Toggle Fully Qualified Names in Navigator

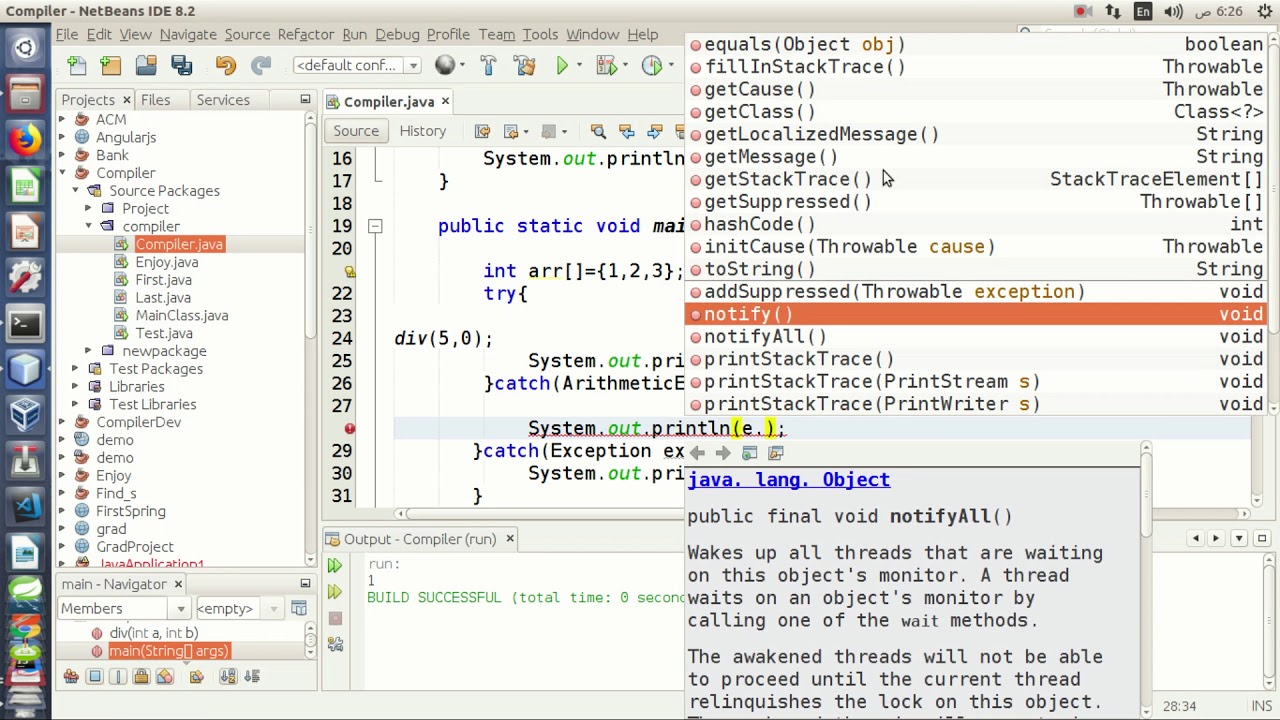196,677
